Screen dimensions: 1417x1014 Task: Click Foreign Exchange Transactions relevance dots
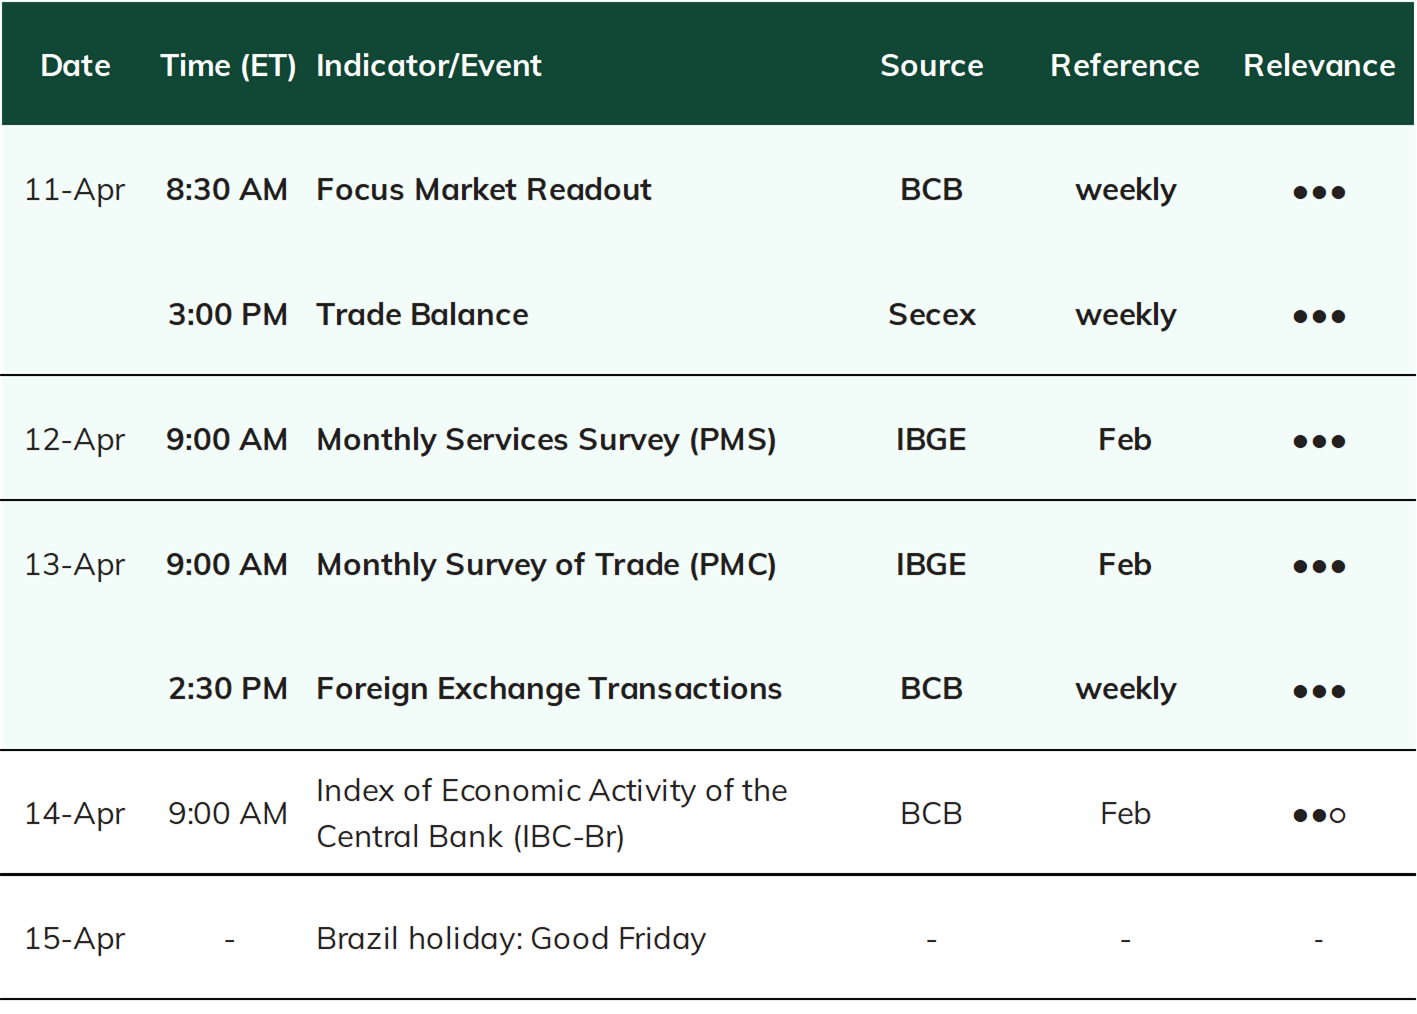(x=1319, y=691)
